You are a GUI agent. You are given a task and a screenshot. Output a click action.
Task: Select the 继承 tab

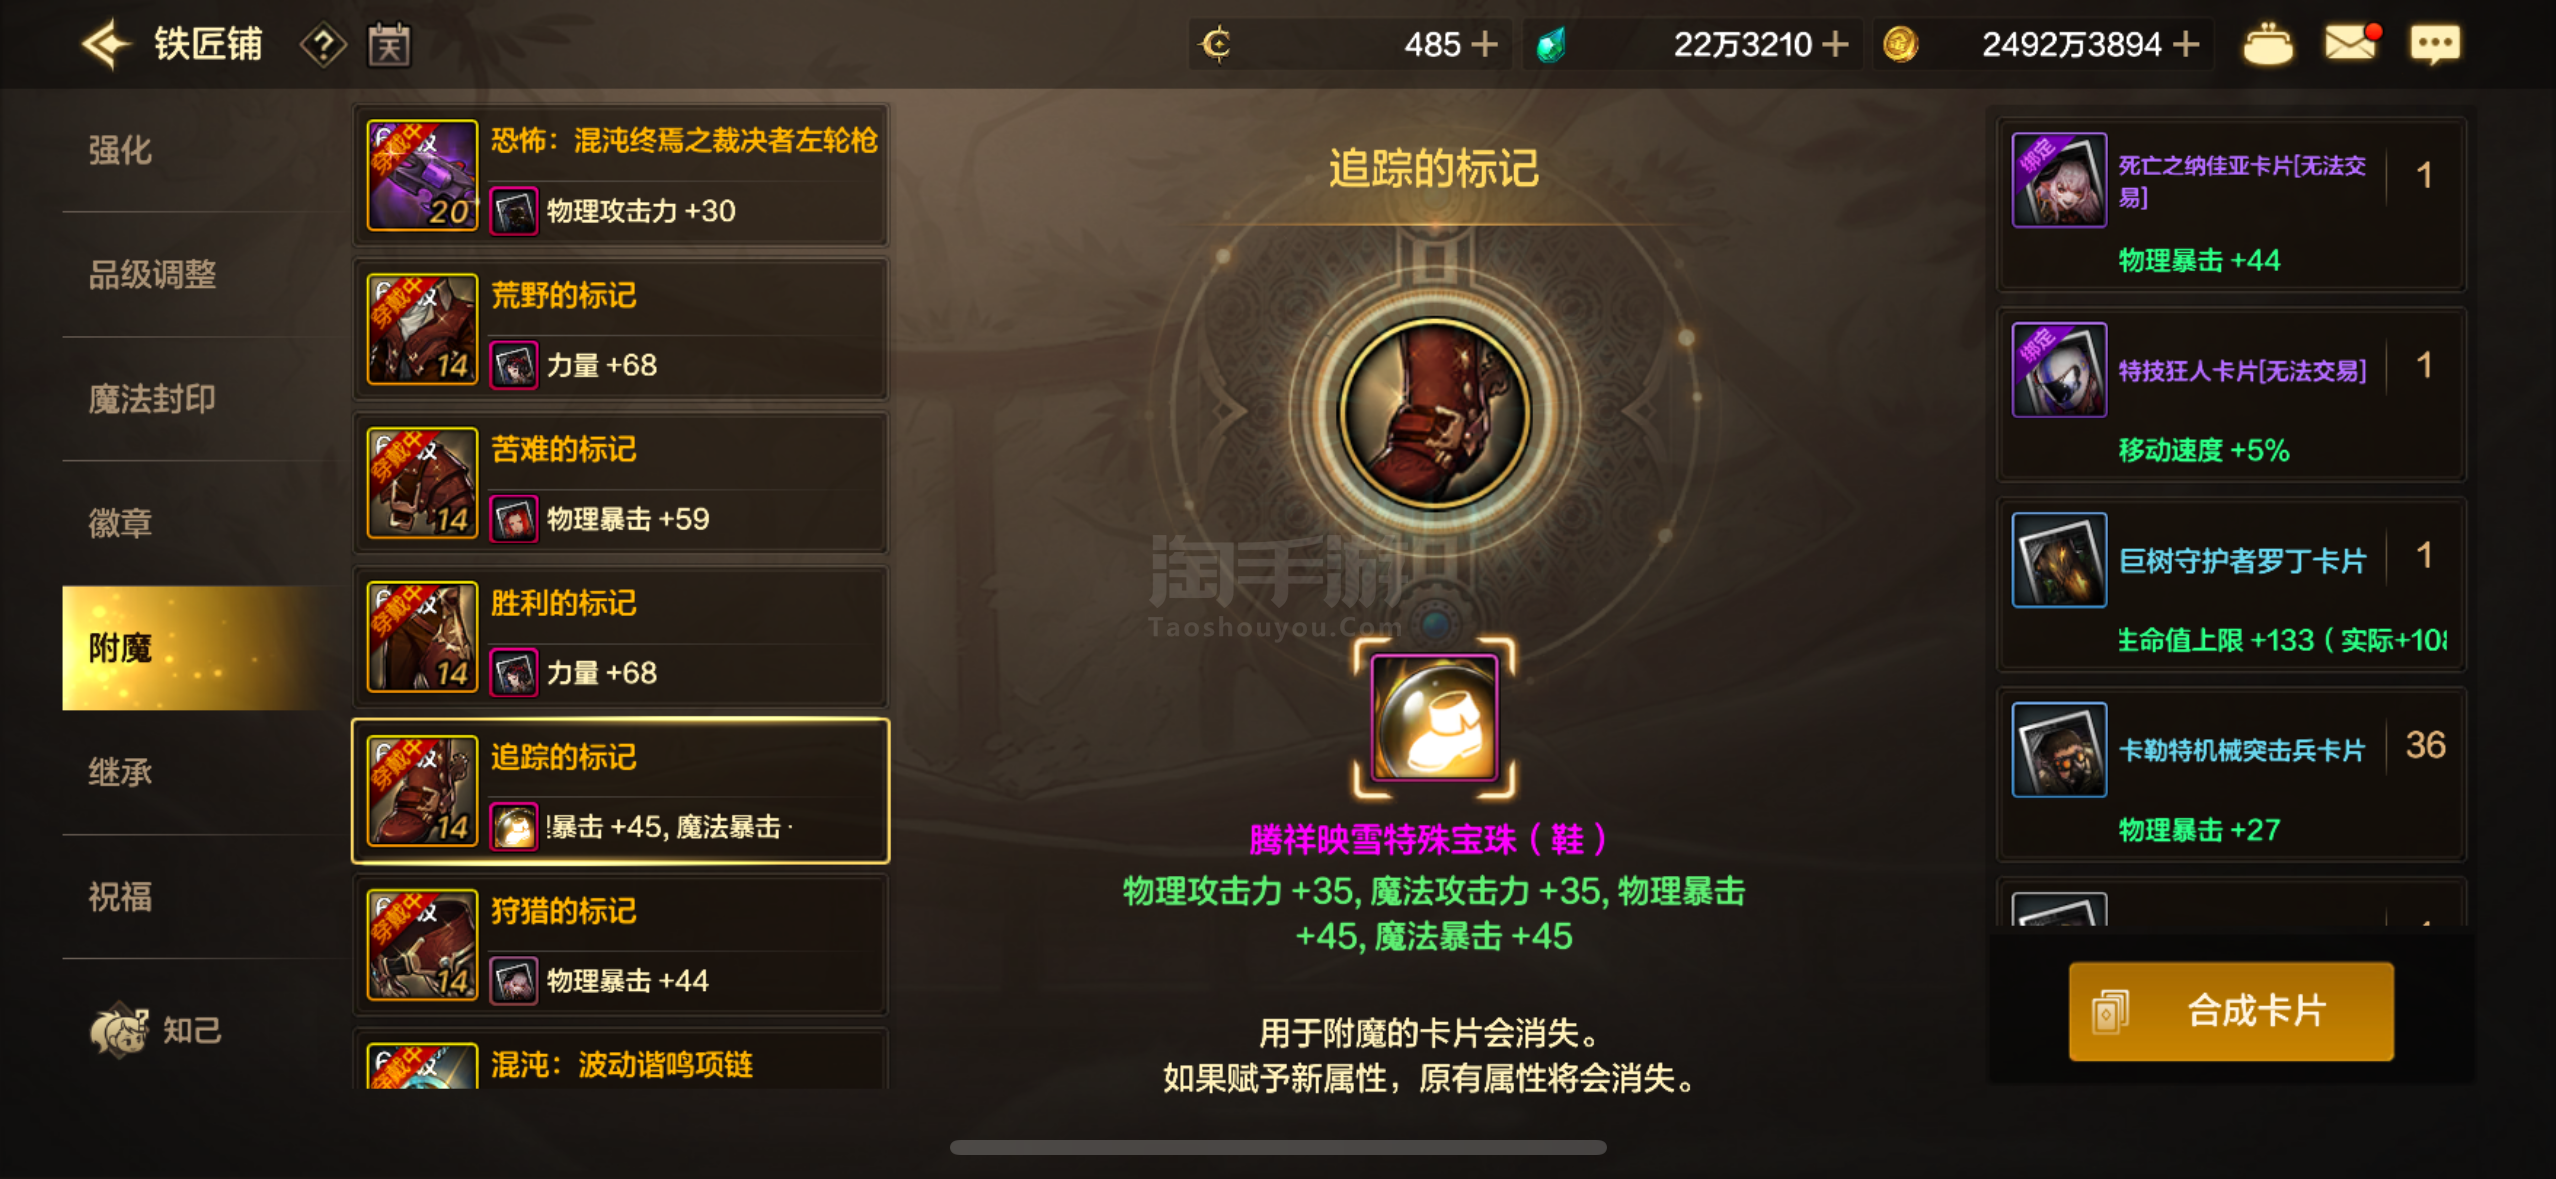pyautogui.click(x=120, y=772)
